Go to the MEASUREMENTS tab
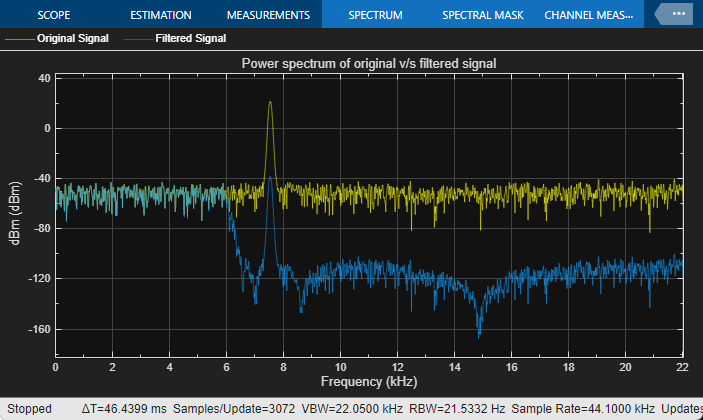 [268, 15]
